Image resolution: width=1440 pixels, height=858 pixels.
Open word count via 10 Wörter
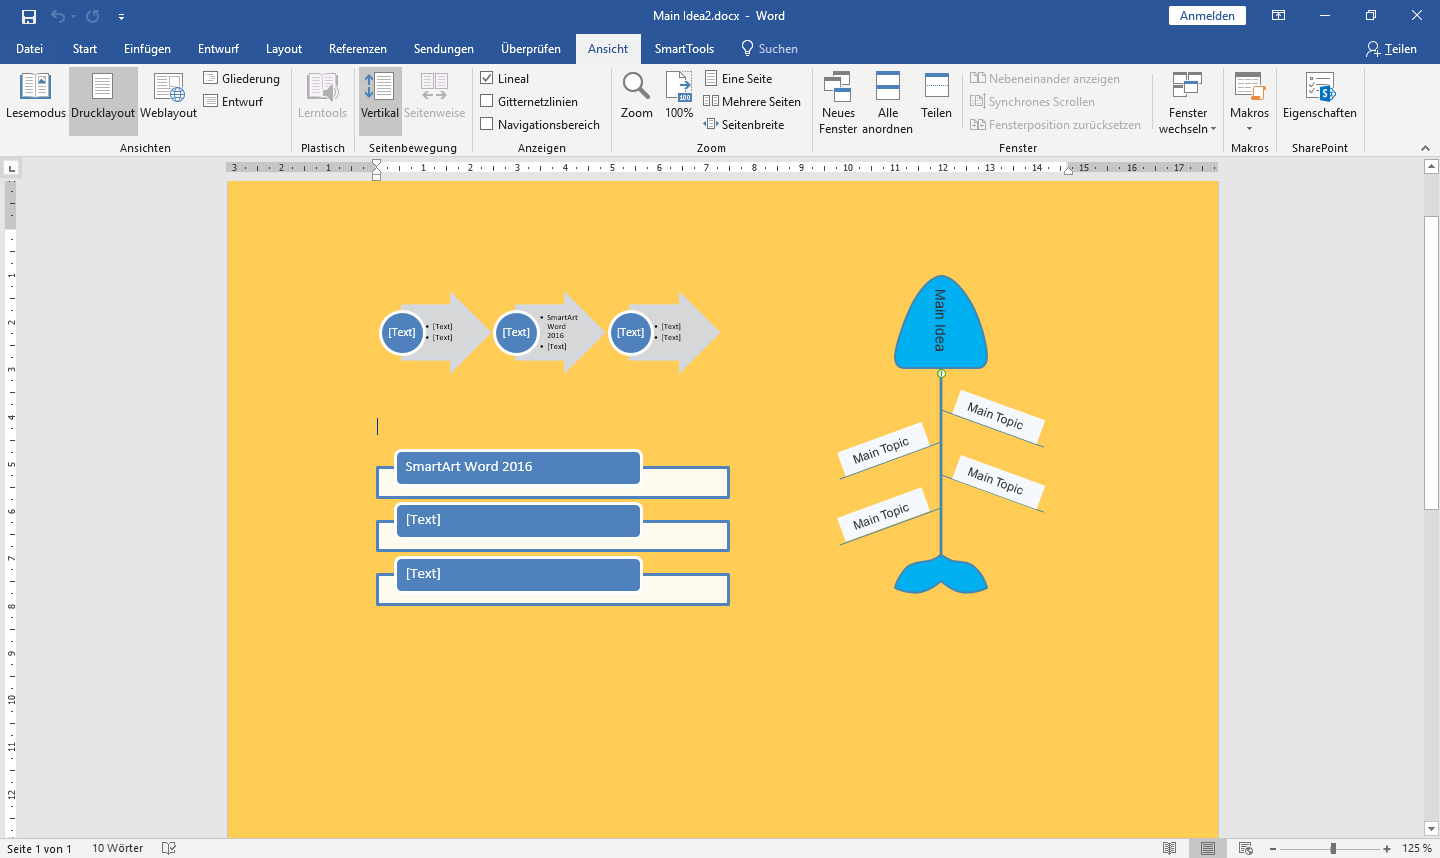pos(118,849)
